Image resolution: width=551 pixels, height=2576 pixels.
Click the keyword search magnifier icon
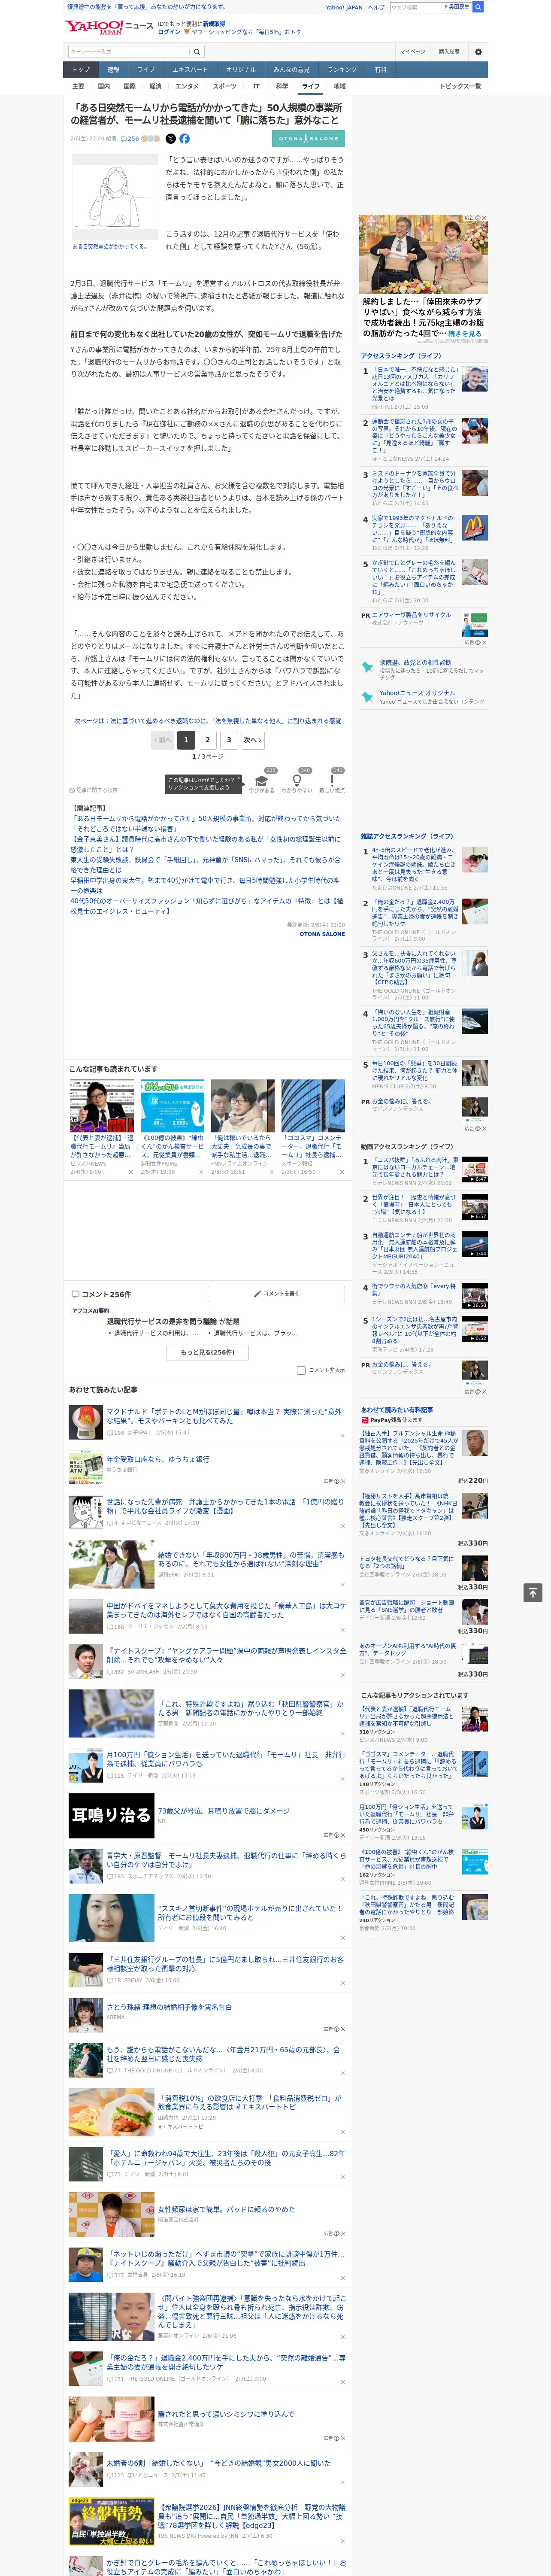(x=197, y=52)
